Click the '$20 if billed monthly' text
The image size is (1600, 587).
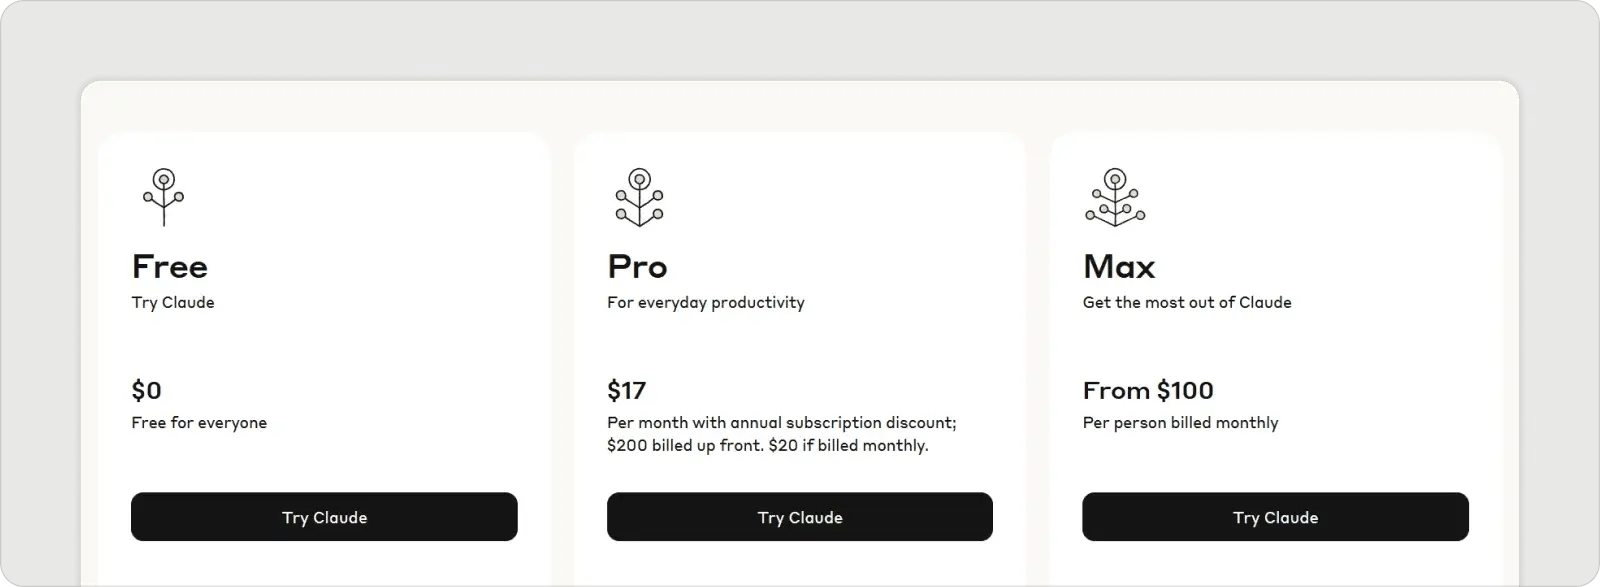pyautogui.click(x=848, y=446)
